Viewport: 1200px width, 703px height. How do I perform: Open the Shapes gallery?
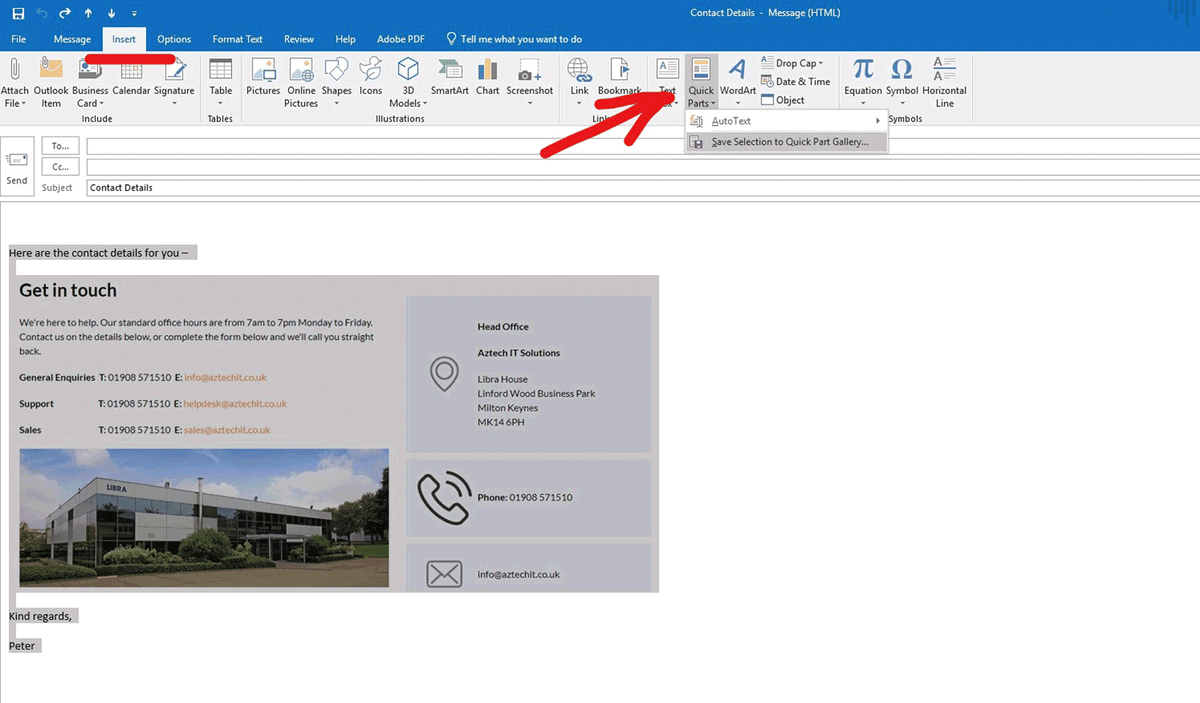tap(336, 82)
